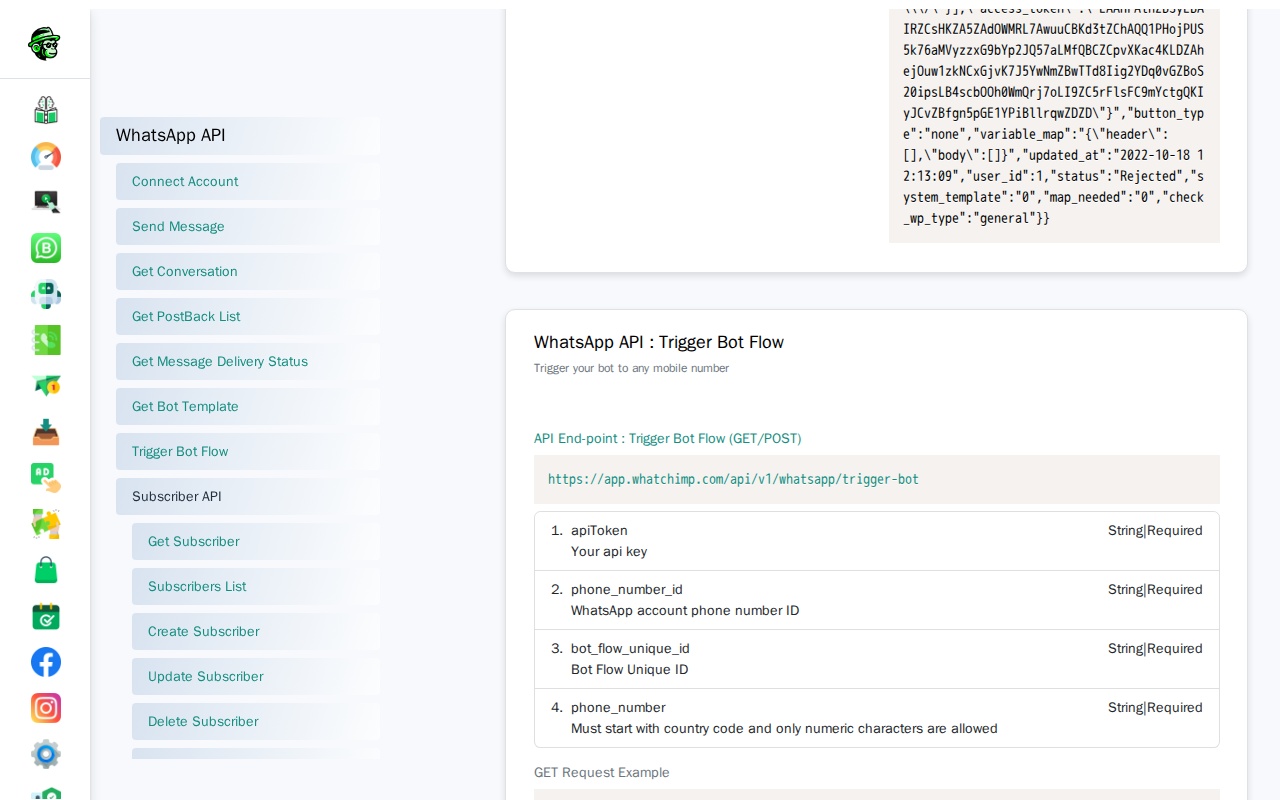Open Get PostBack List section
This screenshot has height=800, width=1280.
[x=248, y=317]
